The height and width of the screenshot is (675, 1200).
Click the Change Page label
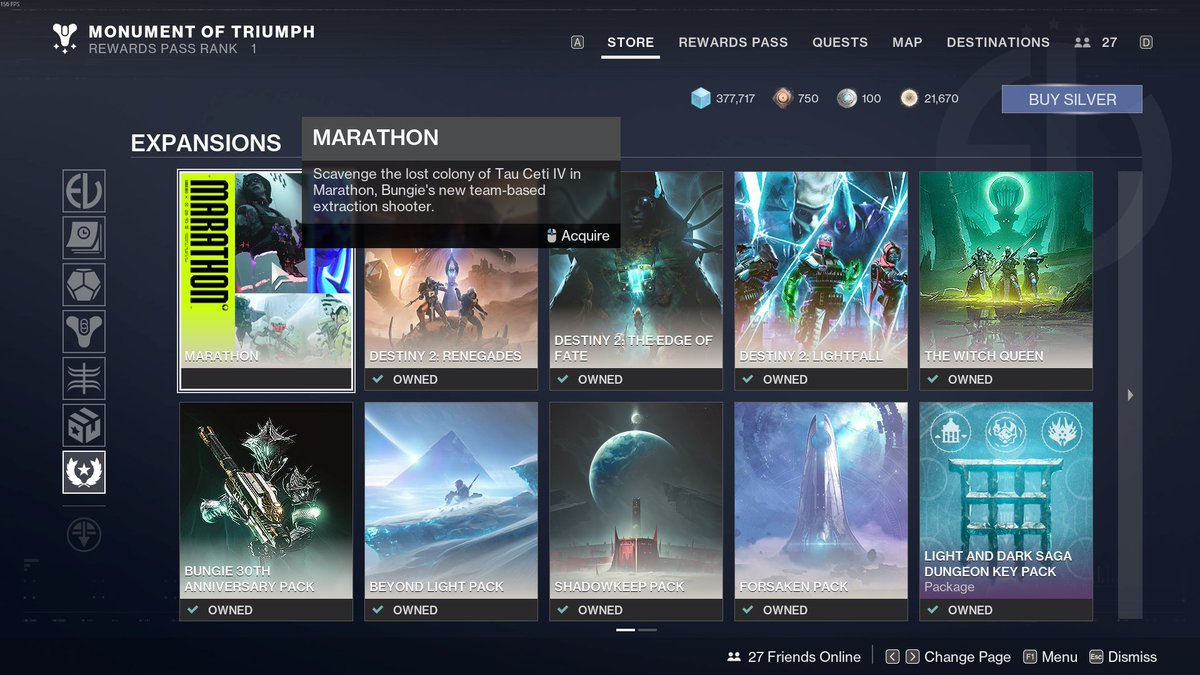[x=967, y=657]
